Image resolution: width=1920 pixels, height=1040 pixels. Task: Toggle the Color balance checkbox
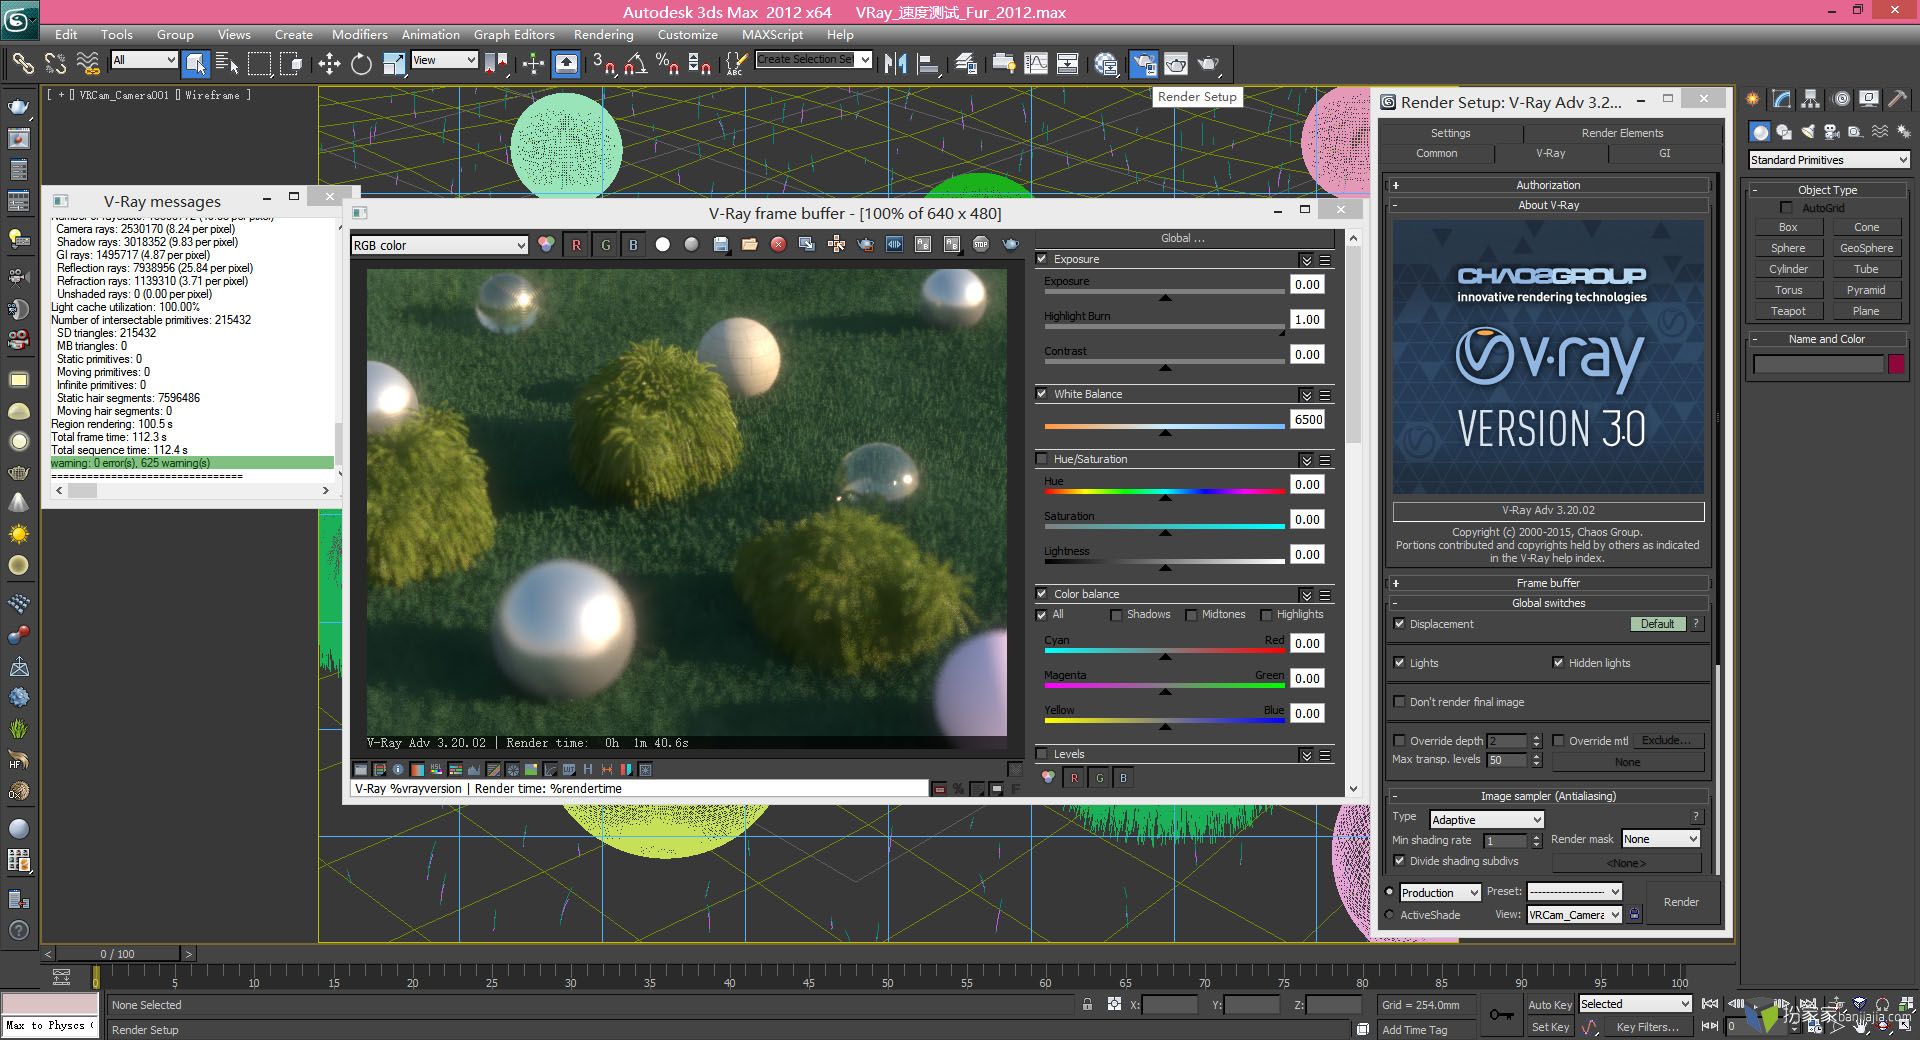pyautogui.click(x=1041, y=594)
